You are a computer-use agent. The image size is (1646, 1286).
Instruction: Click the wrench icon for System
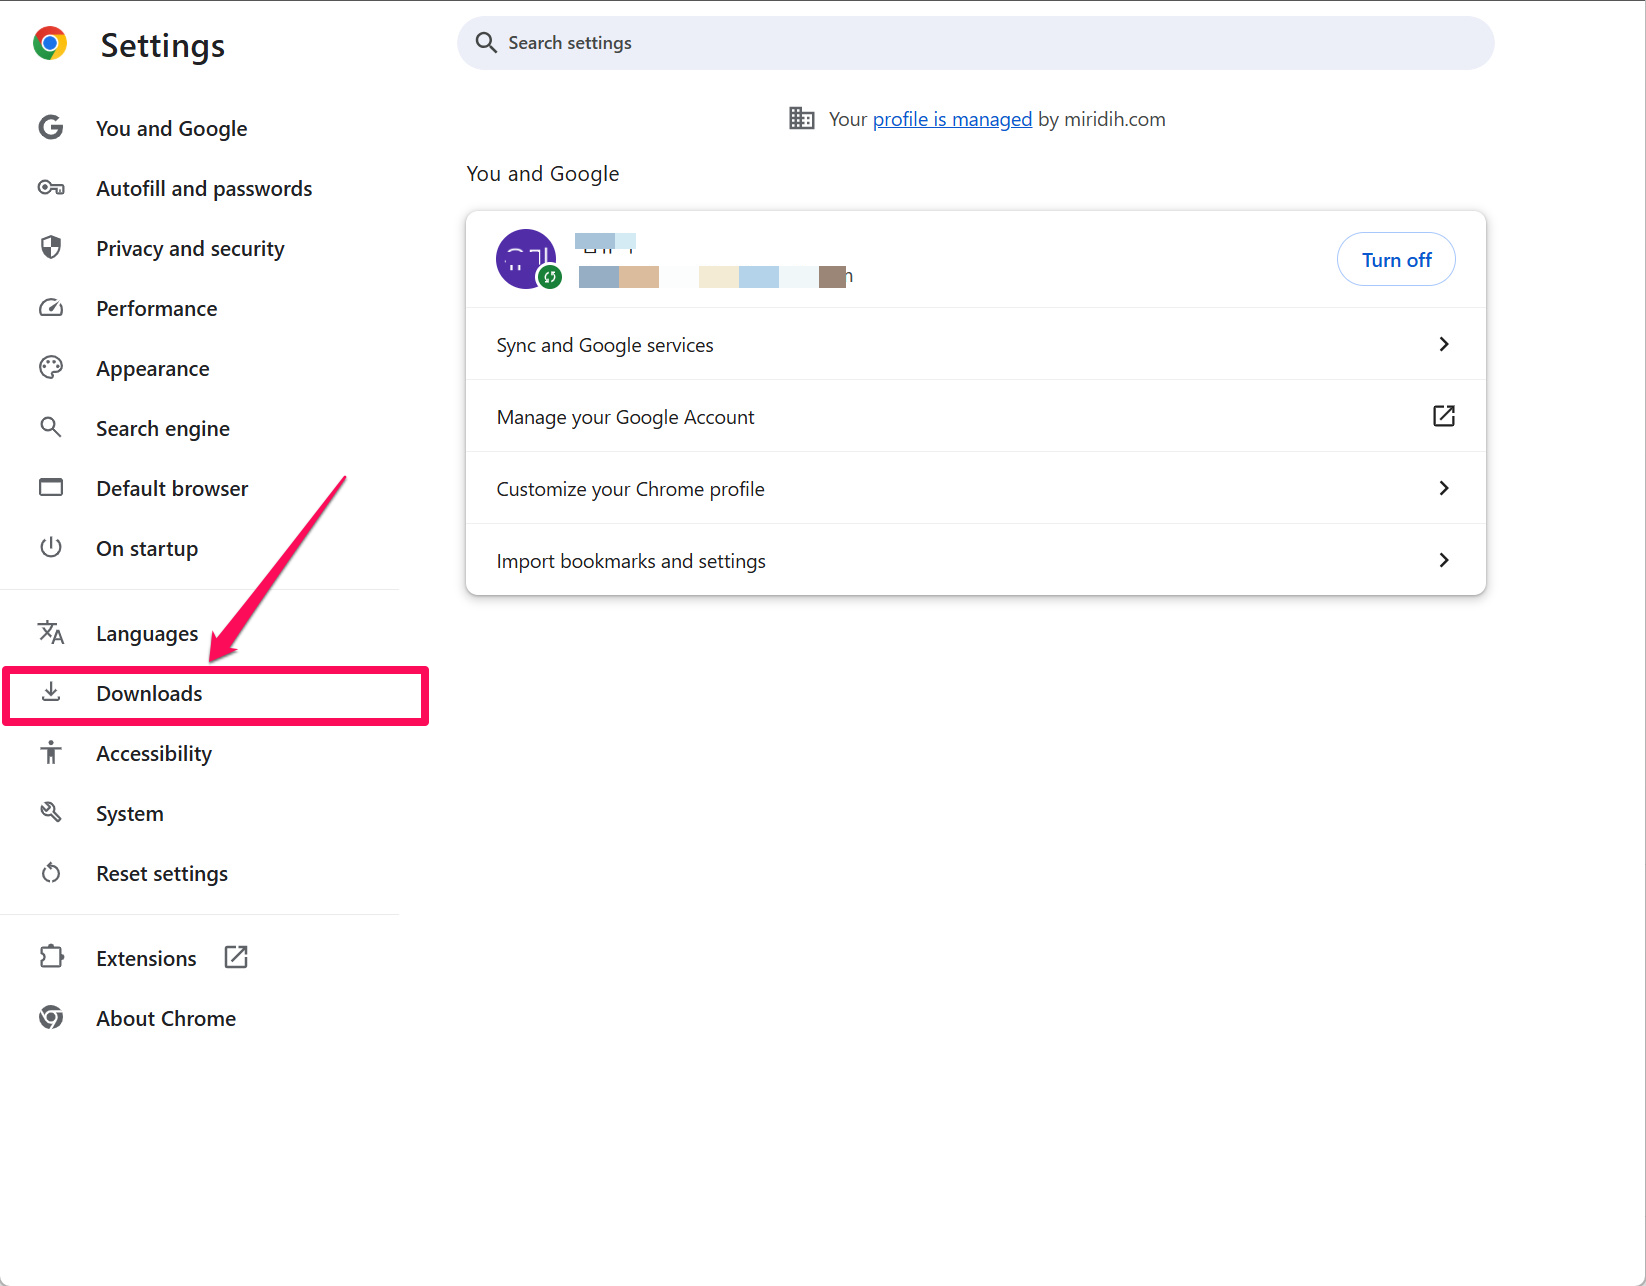(51, 813)
